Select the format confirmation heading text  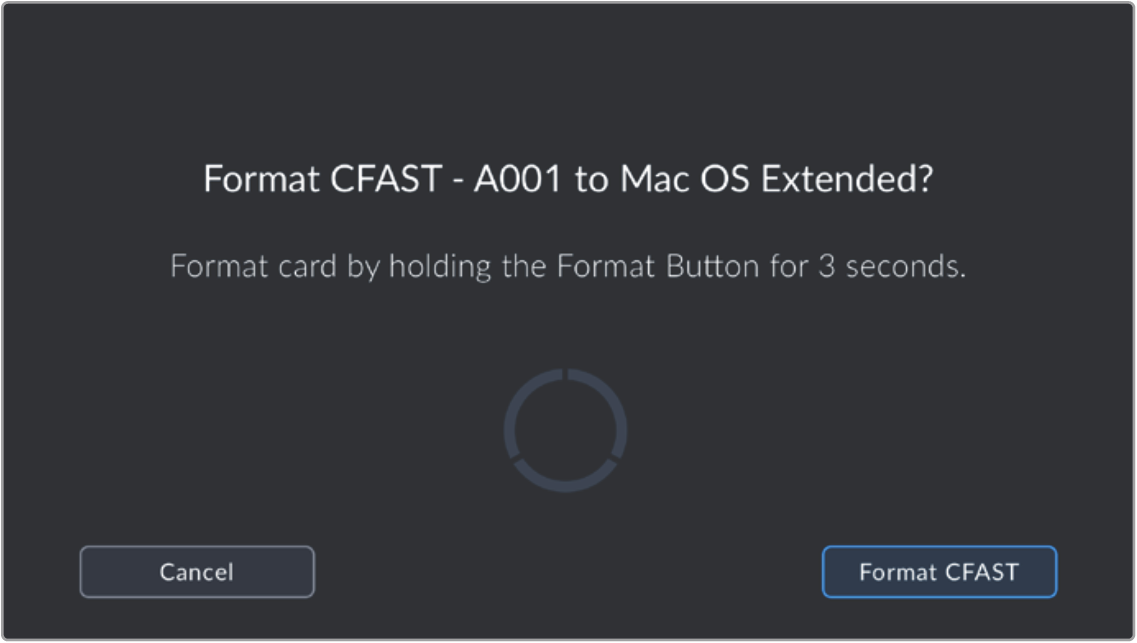(568, 181)
